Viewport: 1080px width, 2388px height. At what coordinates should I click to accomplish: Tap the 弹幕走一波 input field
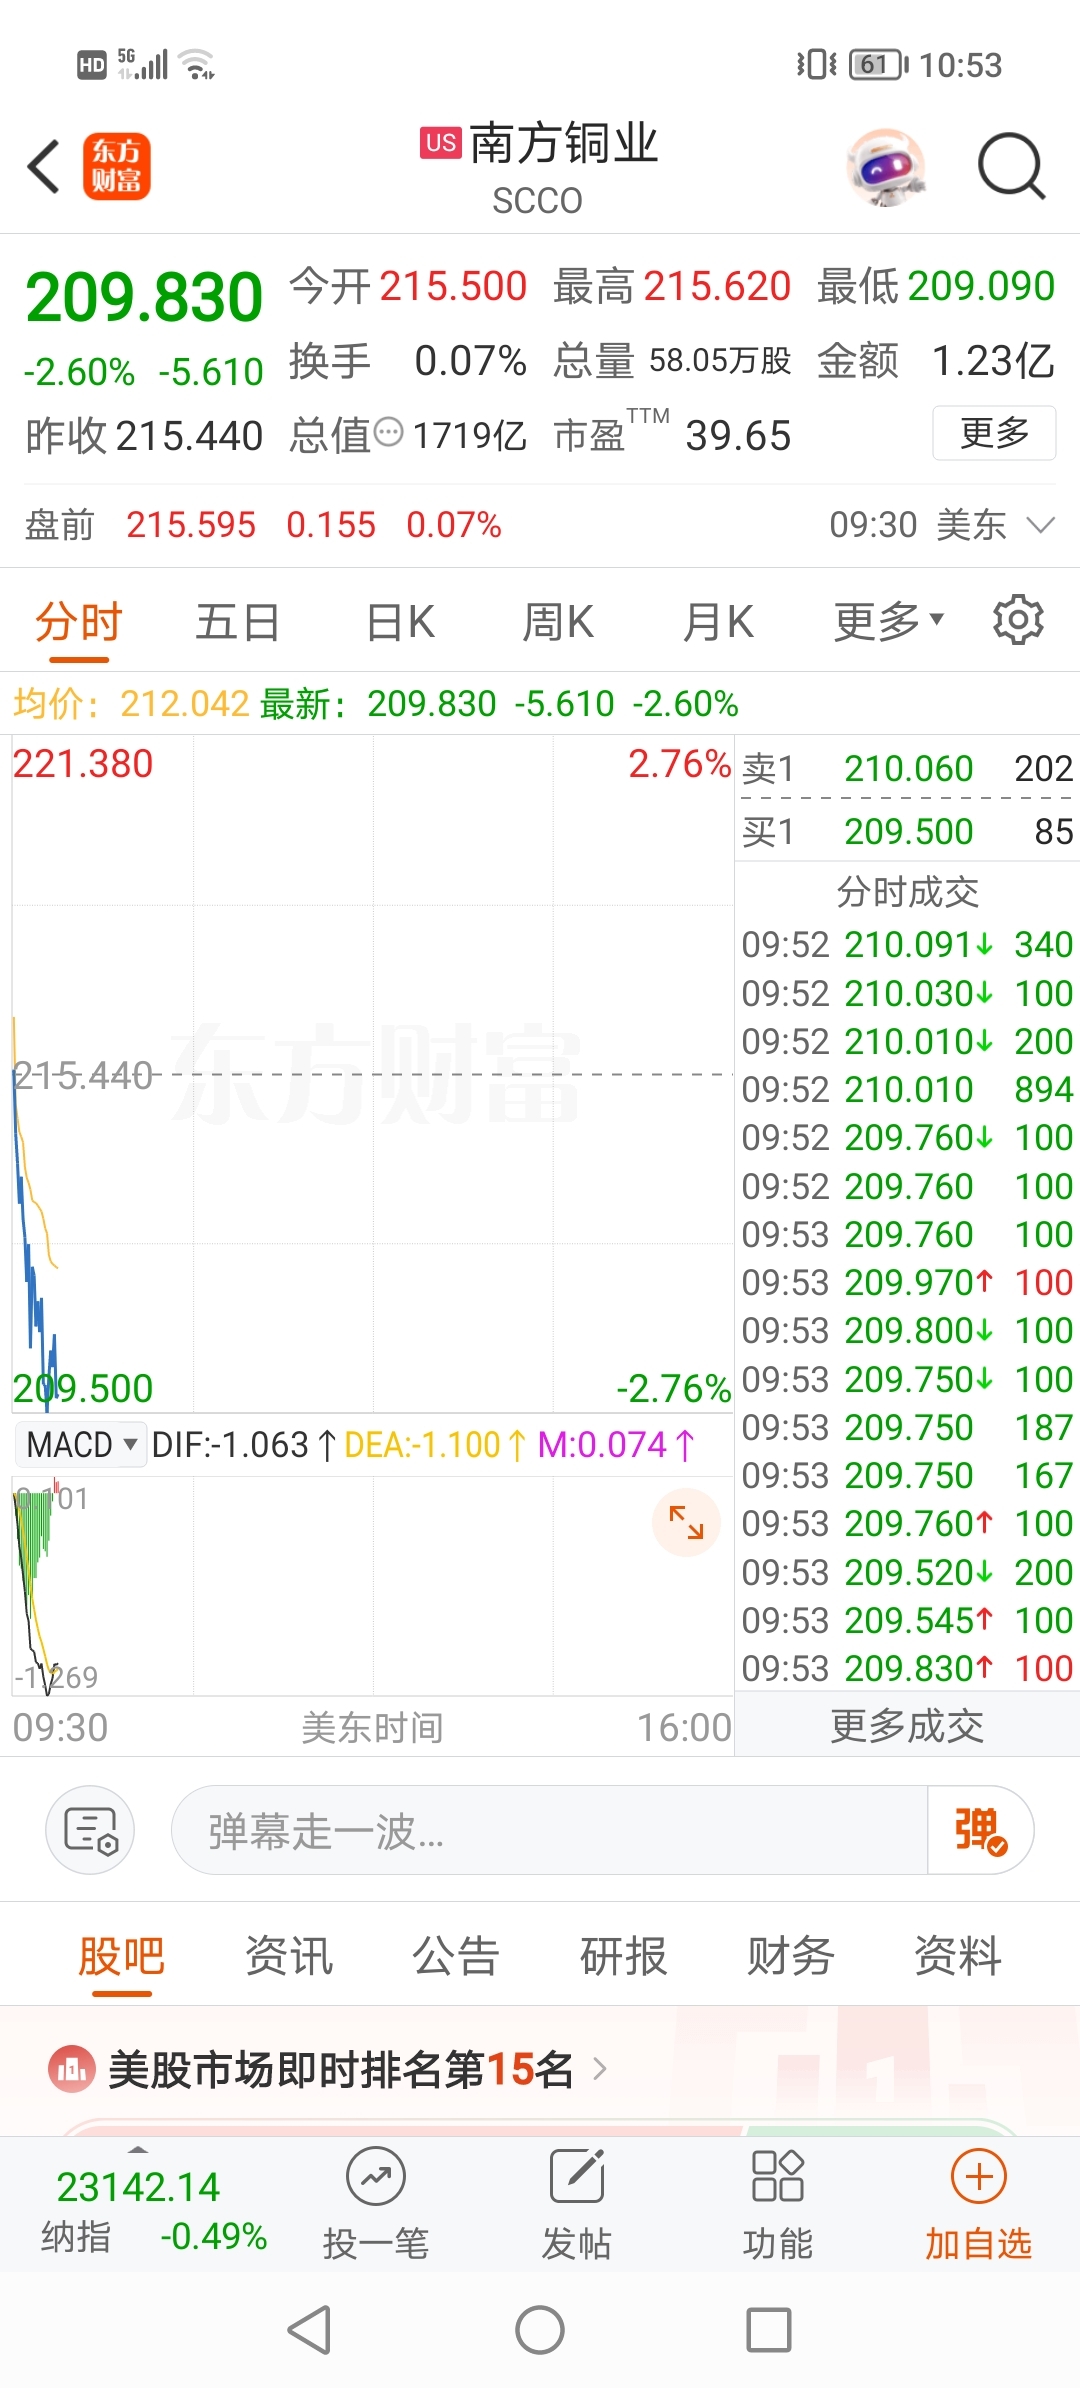[x=549, y=1830]
